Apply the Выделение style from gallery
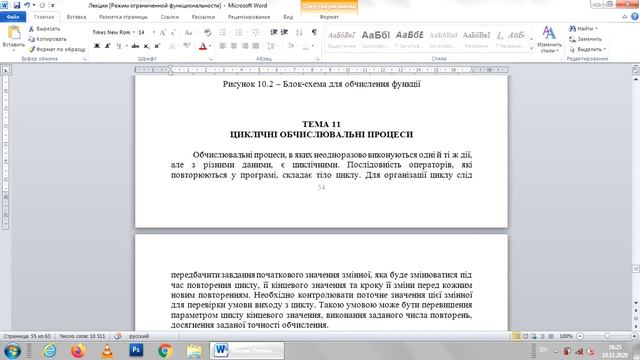 tap(342, 39)
